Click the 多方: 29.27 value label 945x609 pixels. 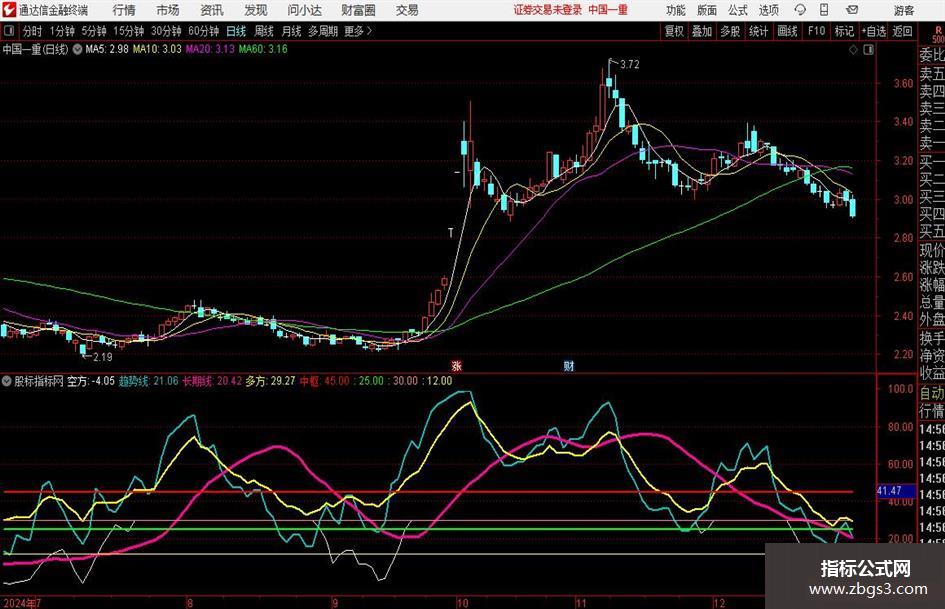tap(270, 381)
